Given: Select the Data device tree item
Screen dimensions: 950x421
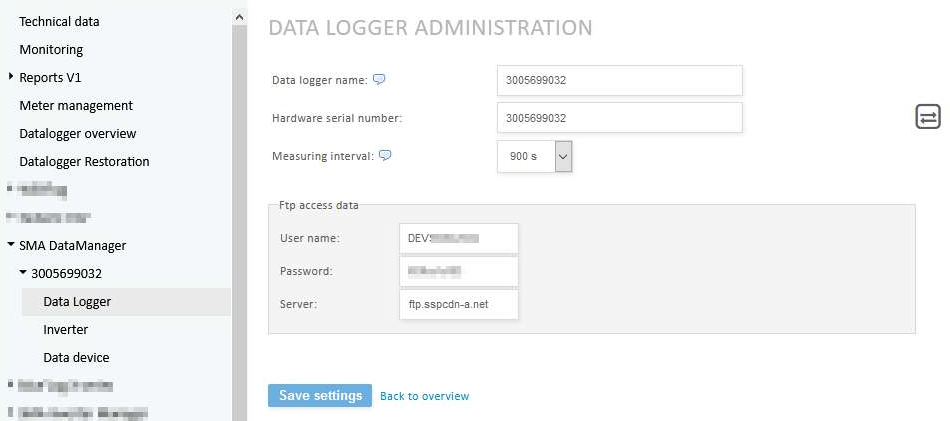Looking at the screenshot, I should (x=76, y=357).
